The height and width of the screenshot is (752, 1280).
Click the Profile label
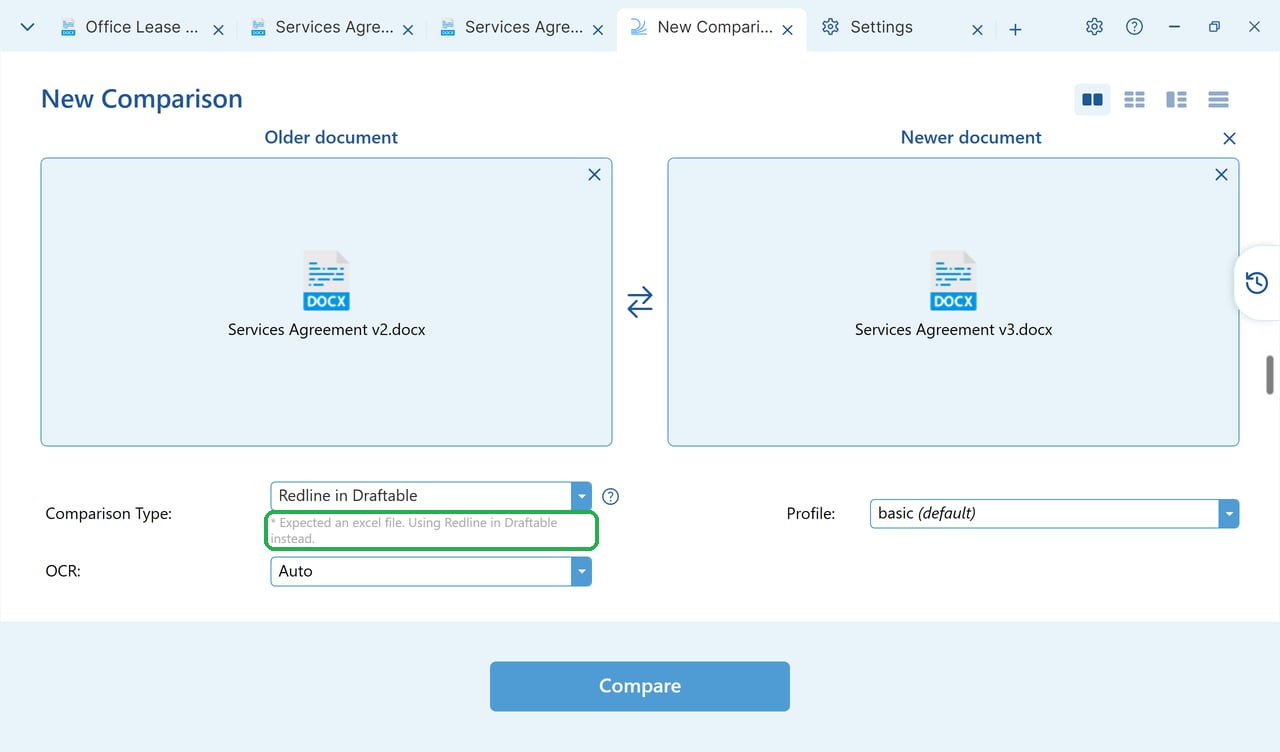tap(811, 514)
